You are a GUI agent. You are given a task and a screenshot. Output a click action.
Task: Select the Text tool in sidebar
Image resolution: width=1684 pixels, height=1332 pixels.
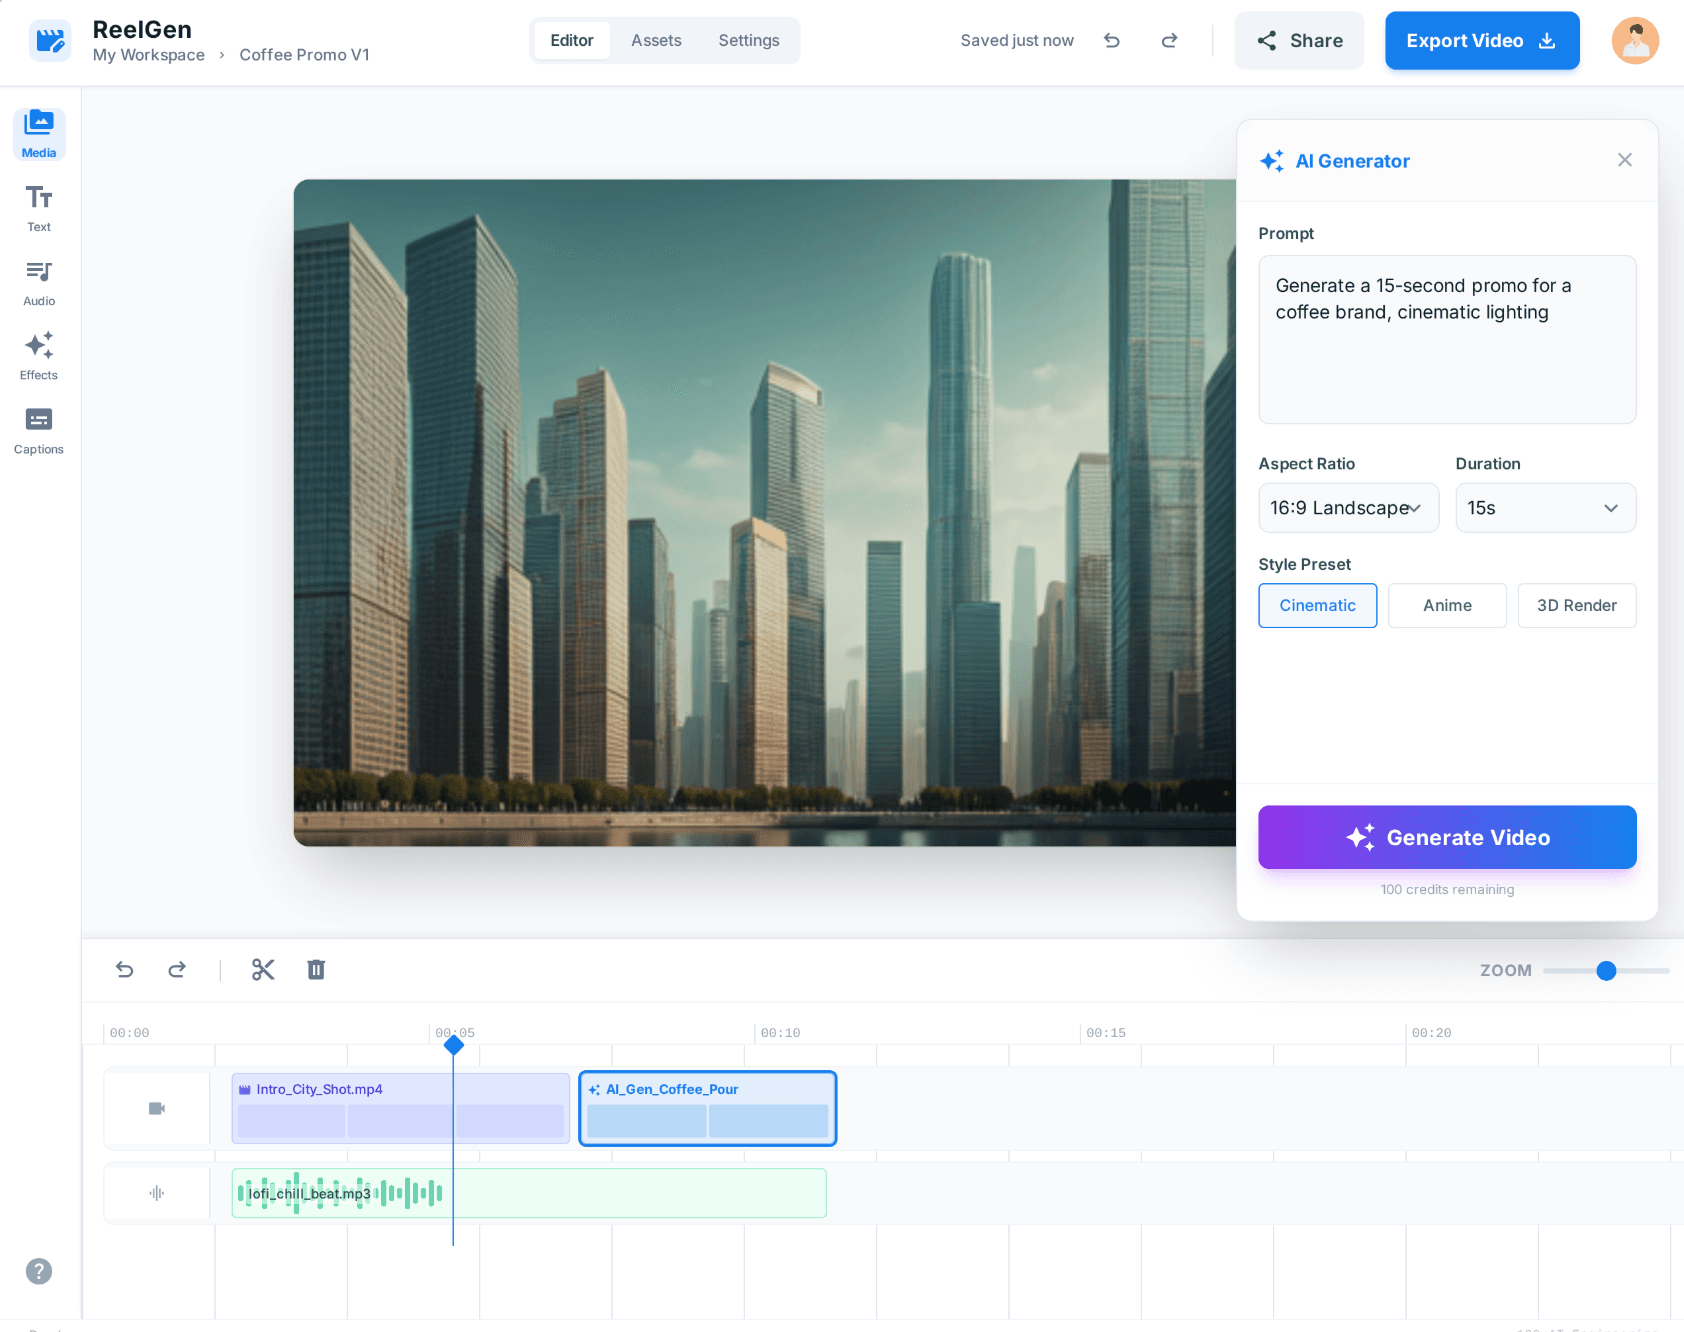point(38,207)
